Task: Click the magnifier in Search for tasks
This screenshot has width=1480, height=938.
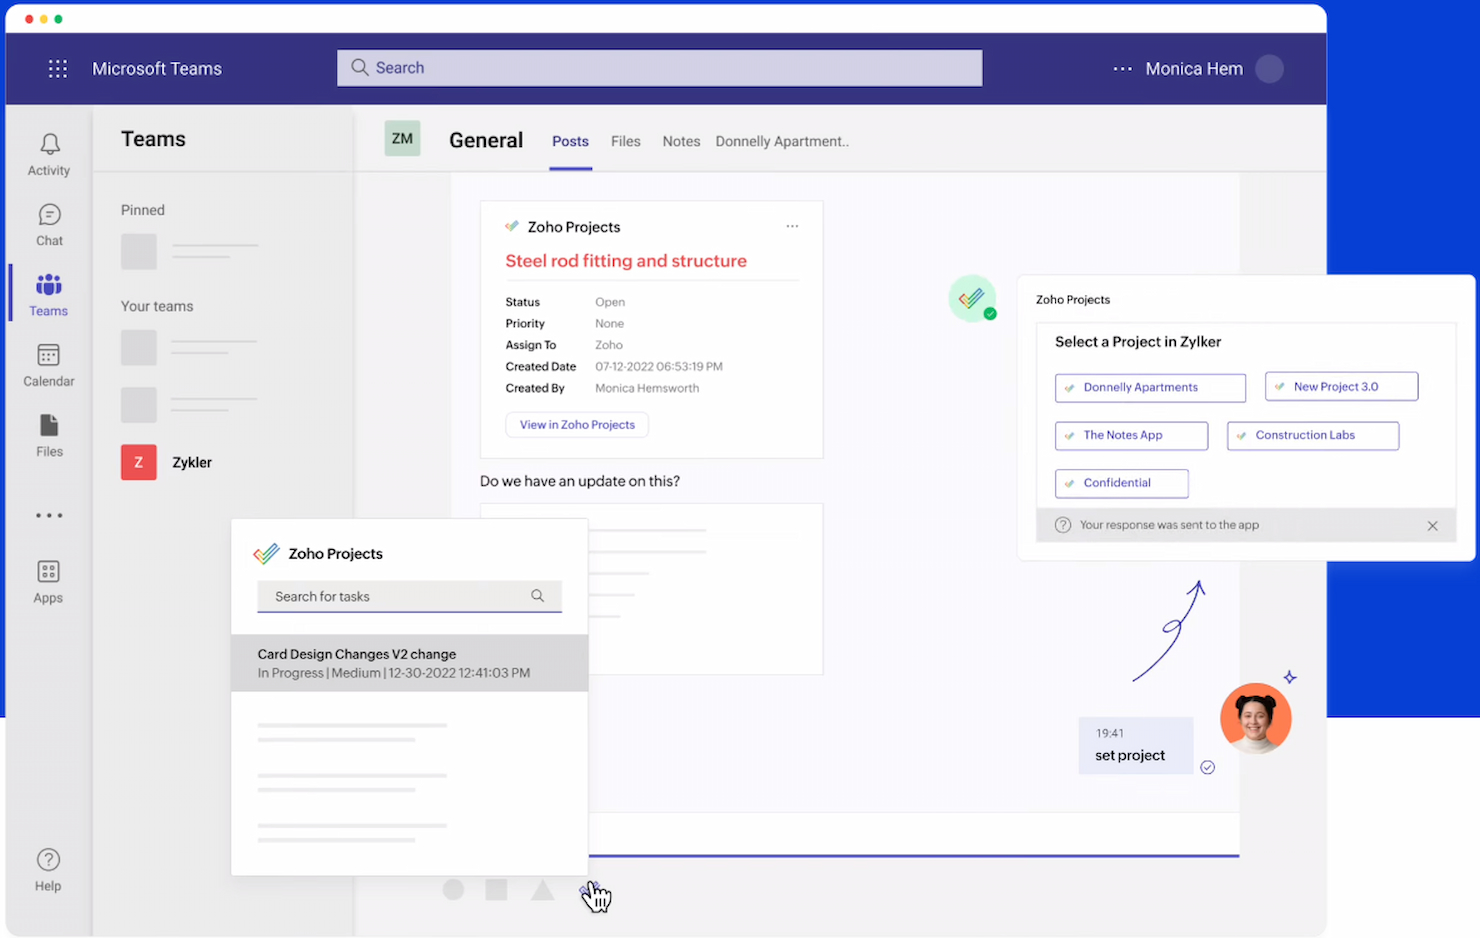Action: tap(538, 596)
